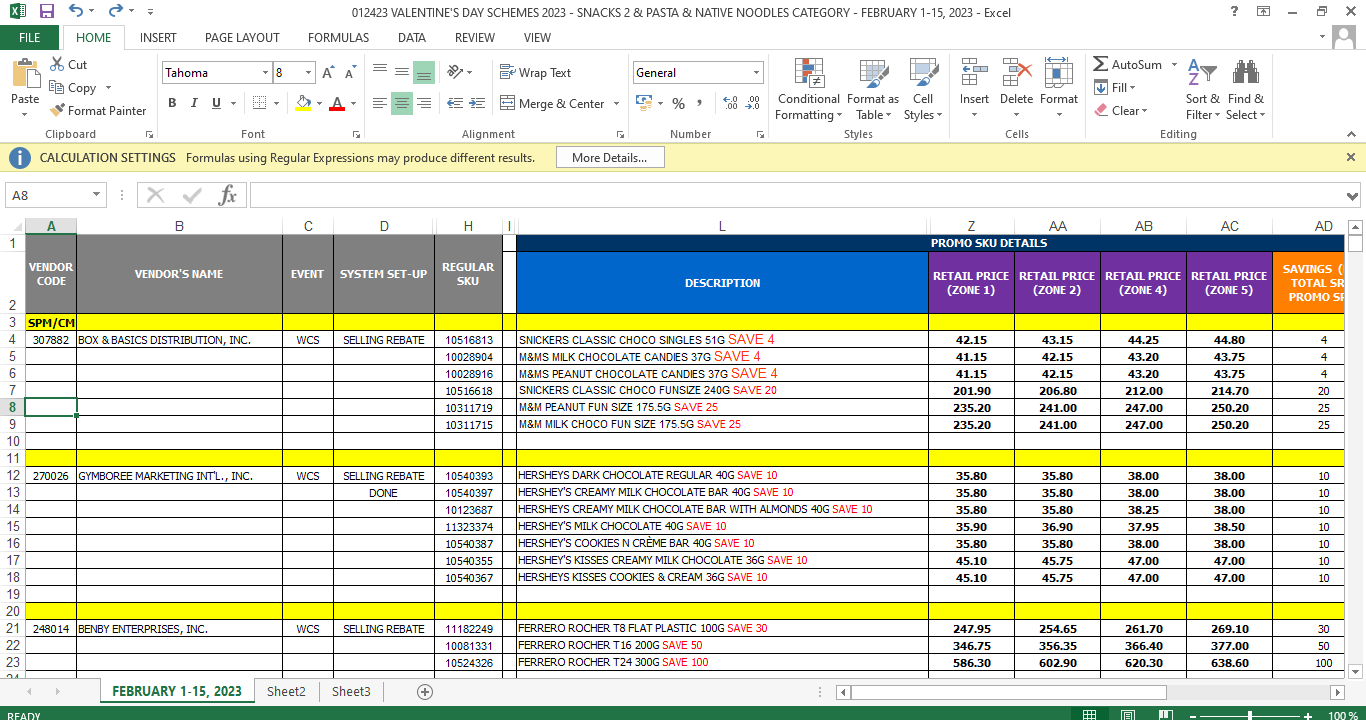Open the font color dropdown arrow
Screen dimensions: 1366x720
353,103
